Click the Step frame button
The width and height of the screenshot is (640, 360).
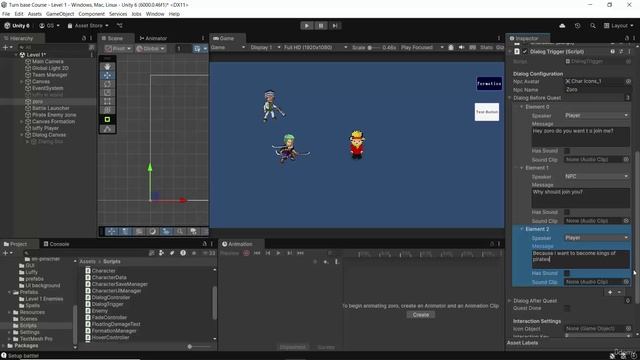tap(335, 26)
